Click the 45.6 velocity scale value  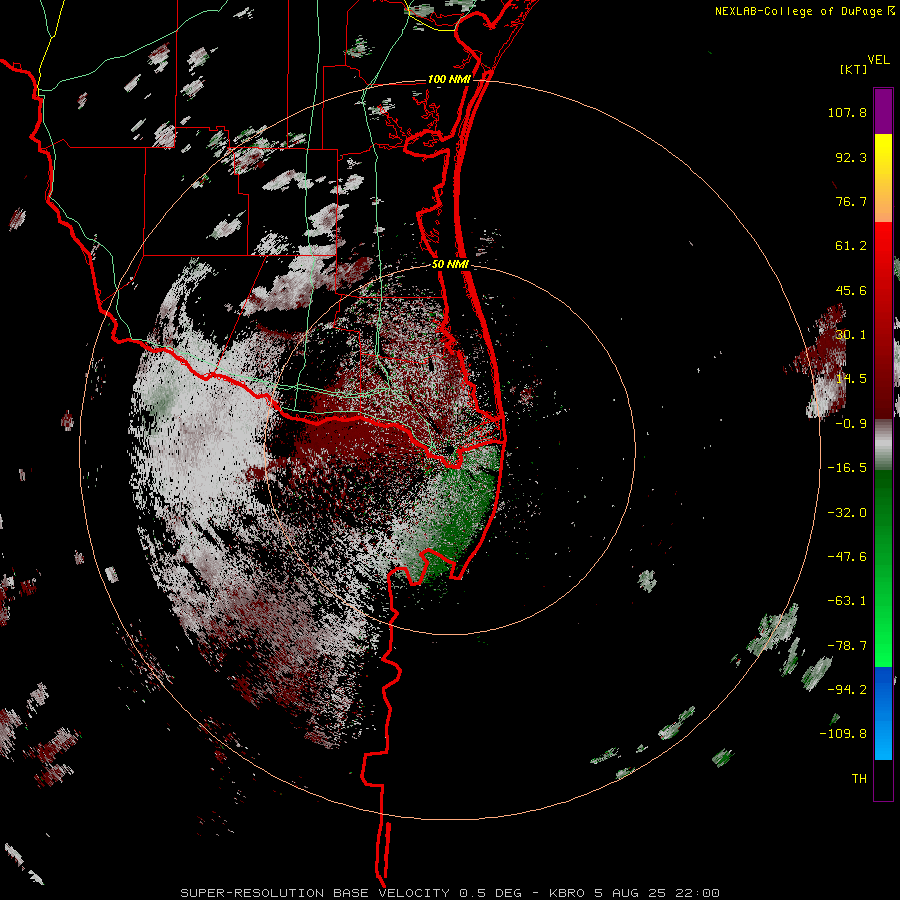click(851, 290)
